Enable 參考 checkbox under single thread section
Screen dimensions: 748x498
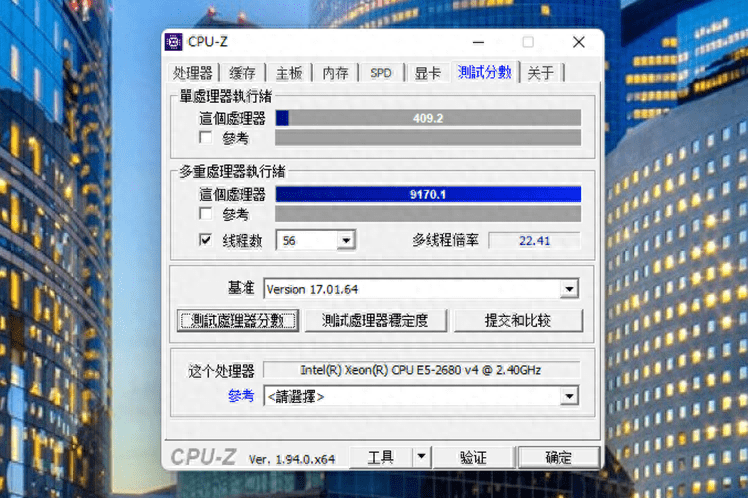pyautogui.click(x=206, y=138)
